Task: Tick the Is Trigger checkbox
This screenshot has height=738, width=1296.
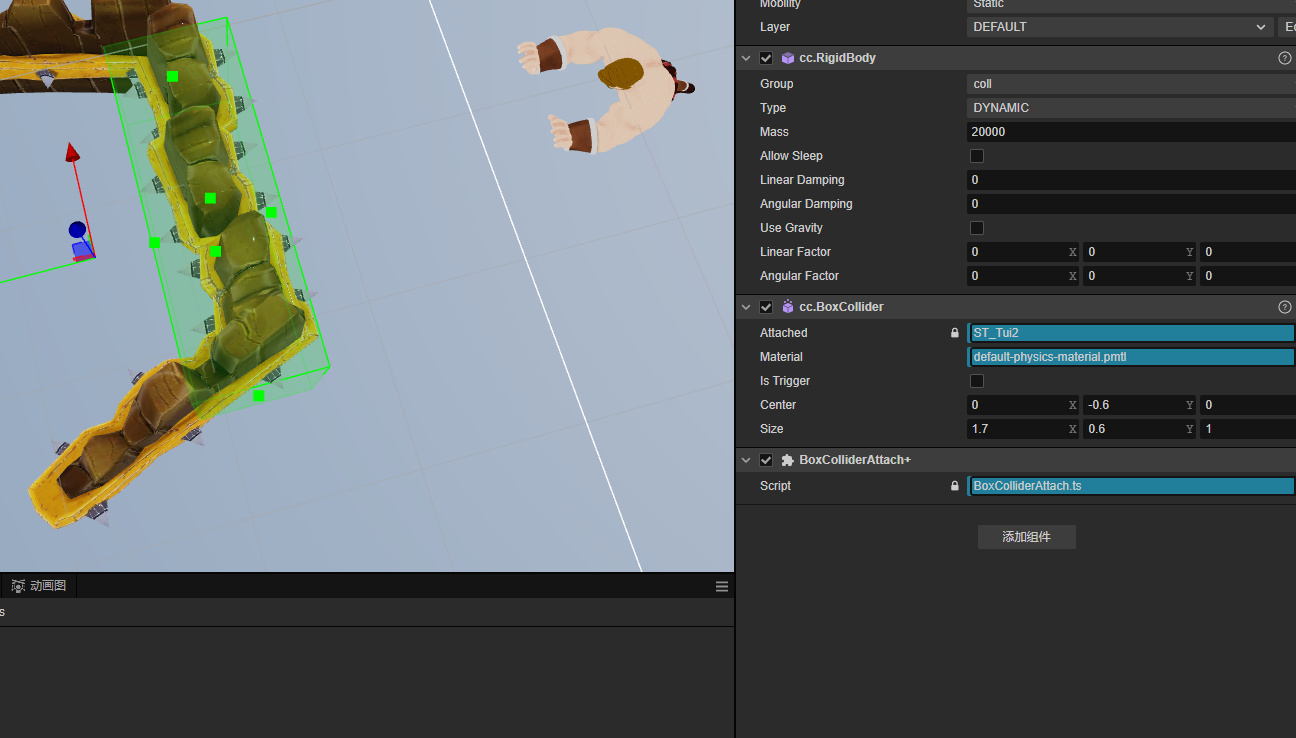Action: 977,381
